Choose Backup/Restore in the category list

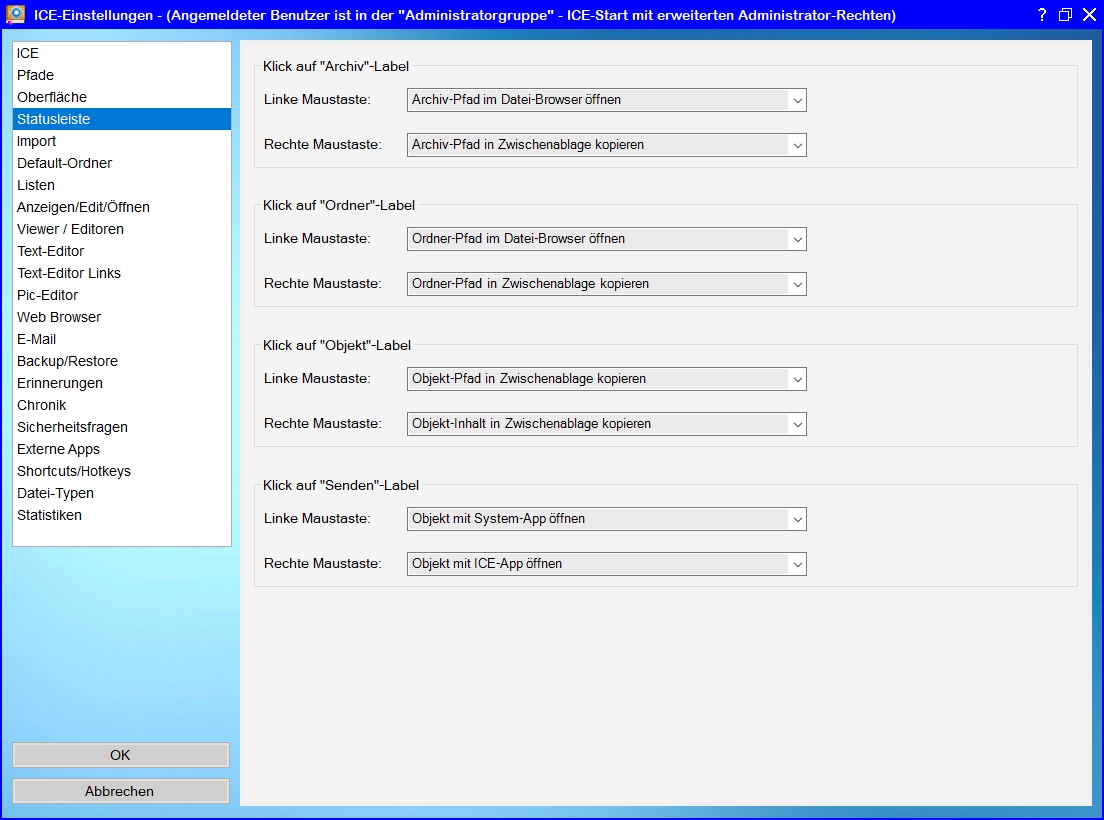click(122, 361)
